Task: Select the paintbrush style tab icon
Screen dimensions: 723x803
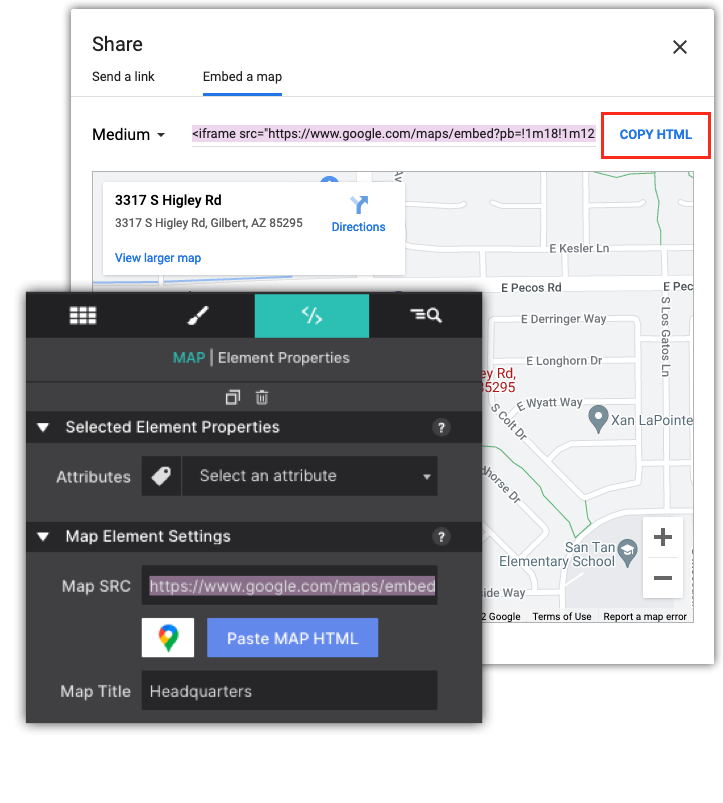Action: tap(198, 315)
